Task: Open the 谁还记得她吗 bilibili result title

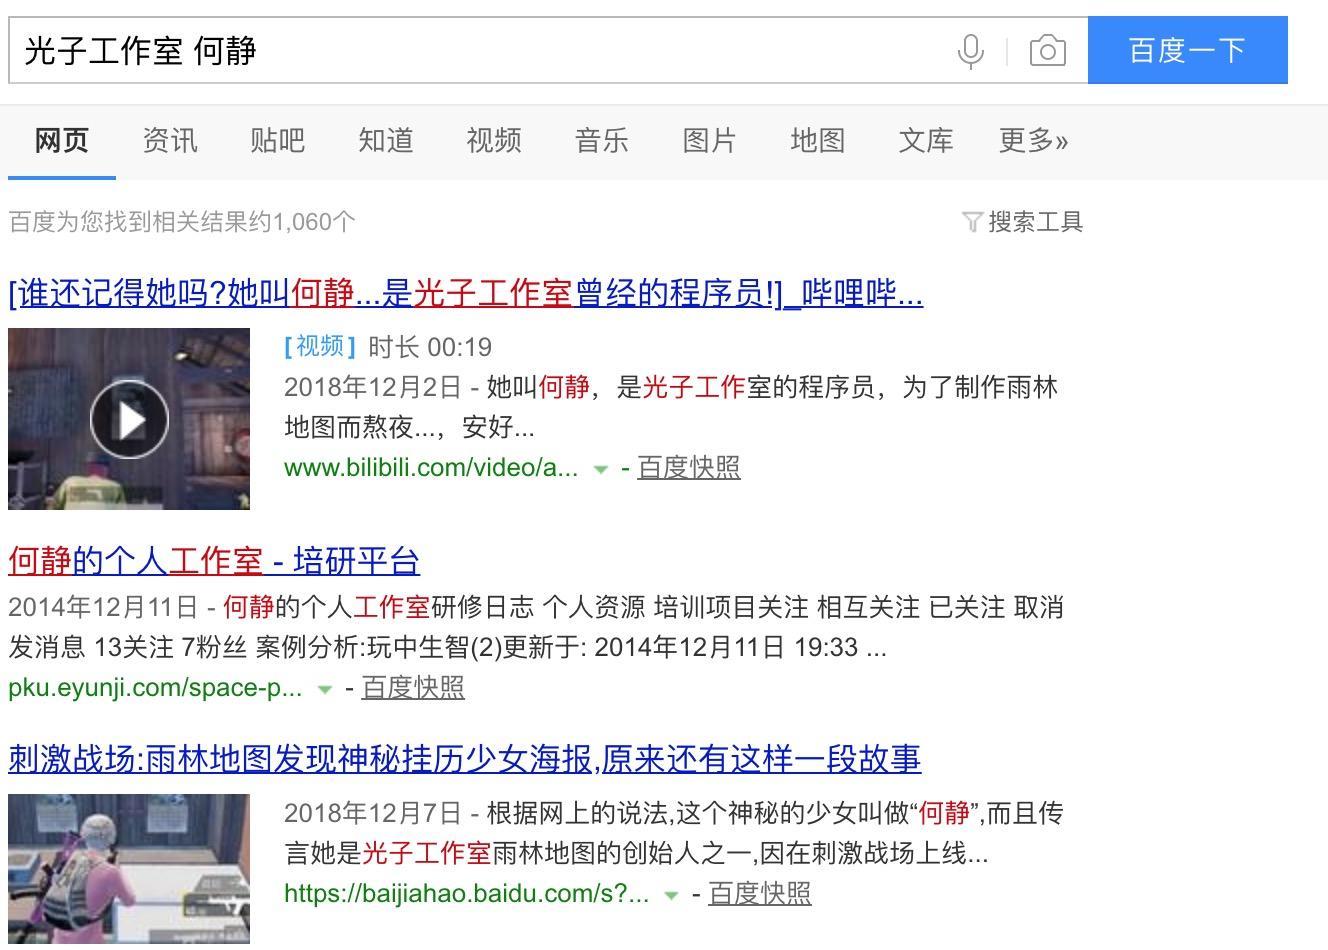Action: click(x=465, y=293)
